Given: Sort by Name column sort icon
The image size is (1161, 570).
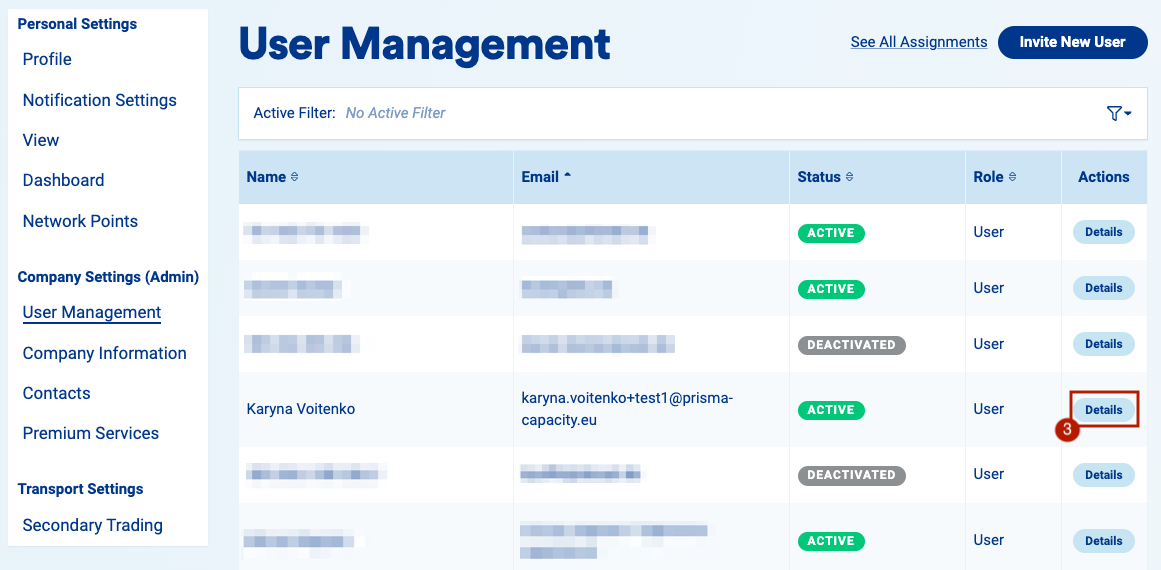Looking at the screenshot, I should [294, 177].
